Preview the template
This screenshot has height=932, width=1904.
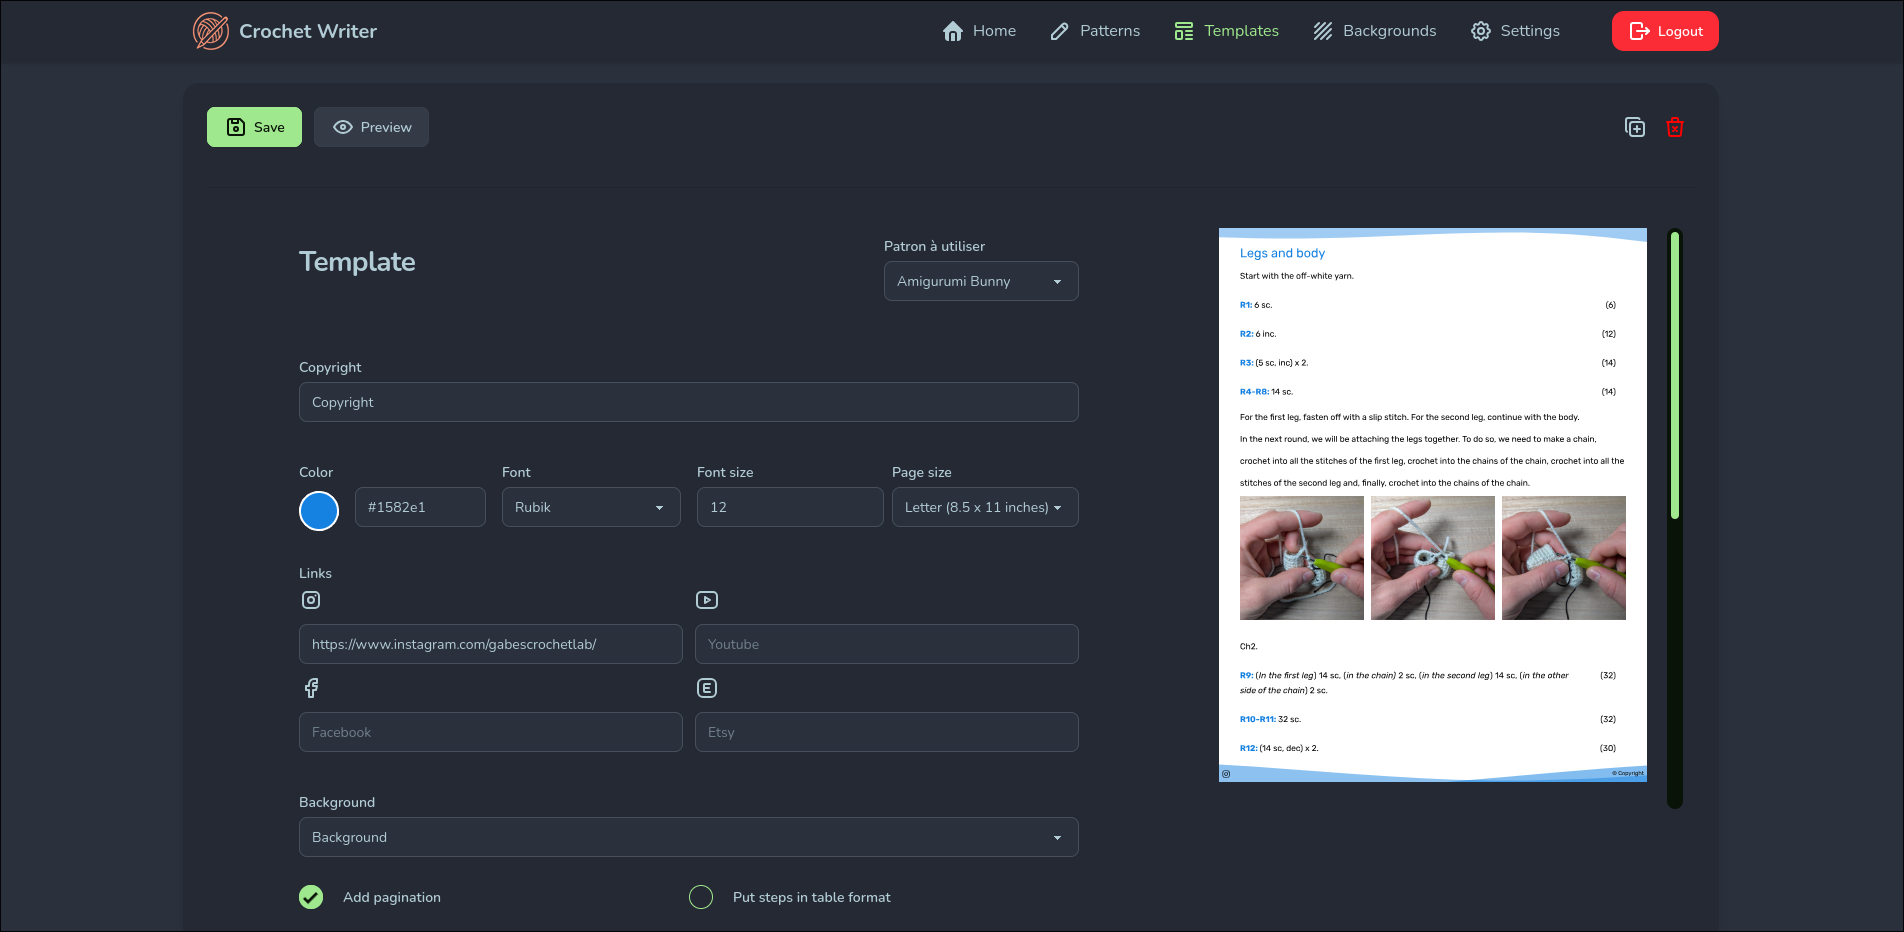point(371,127)
